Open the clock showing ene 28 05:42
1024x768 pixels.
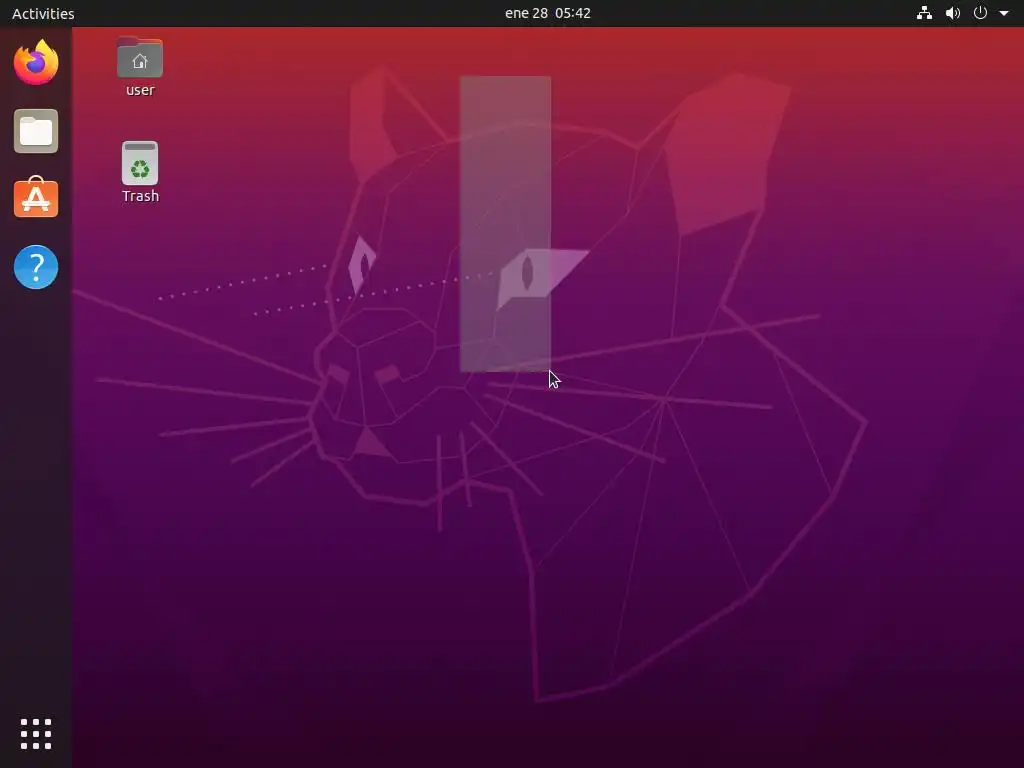tap(547, 13)
